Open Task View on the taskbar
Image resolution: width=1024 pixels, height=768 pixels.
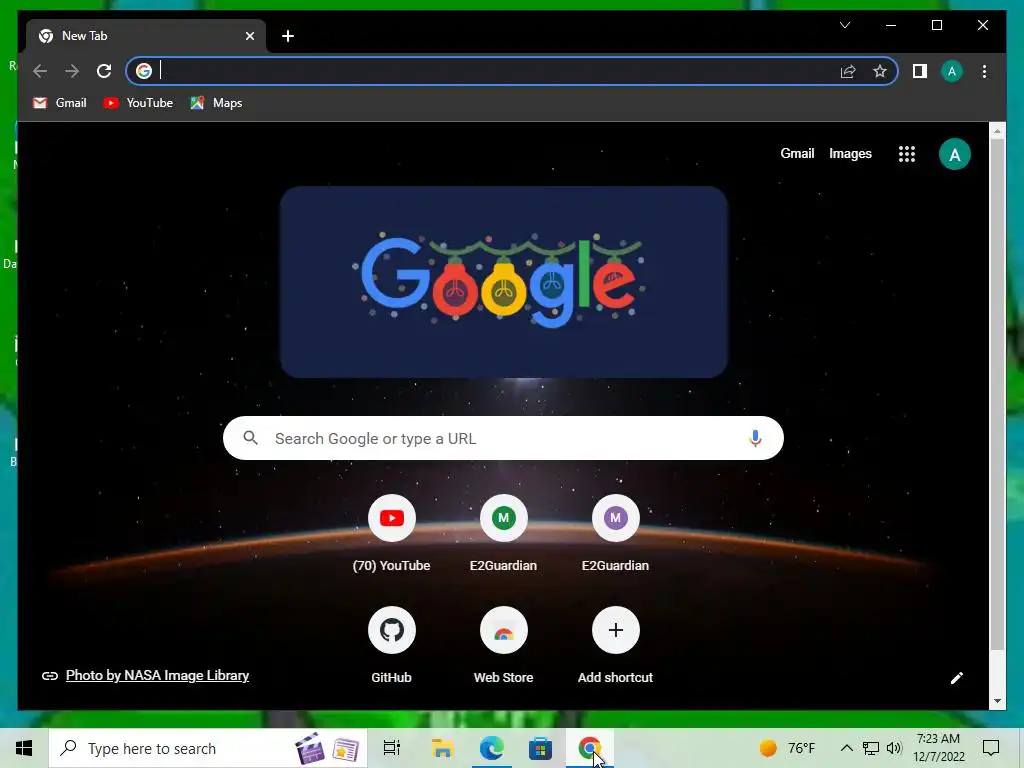click(391, 748)
